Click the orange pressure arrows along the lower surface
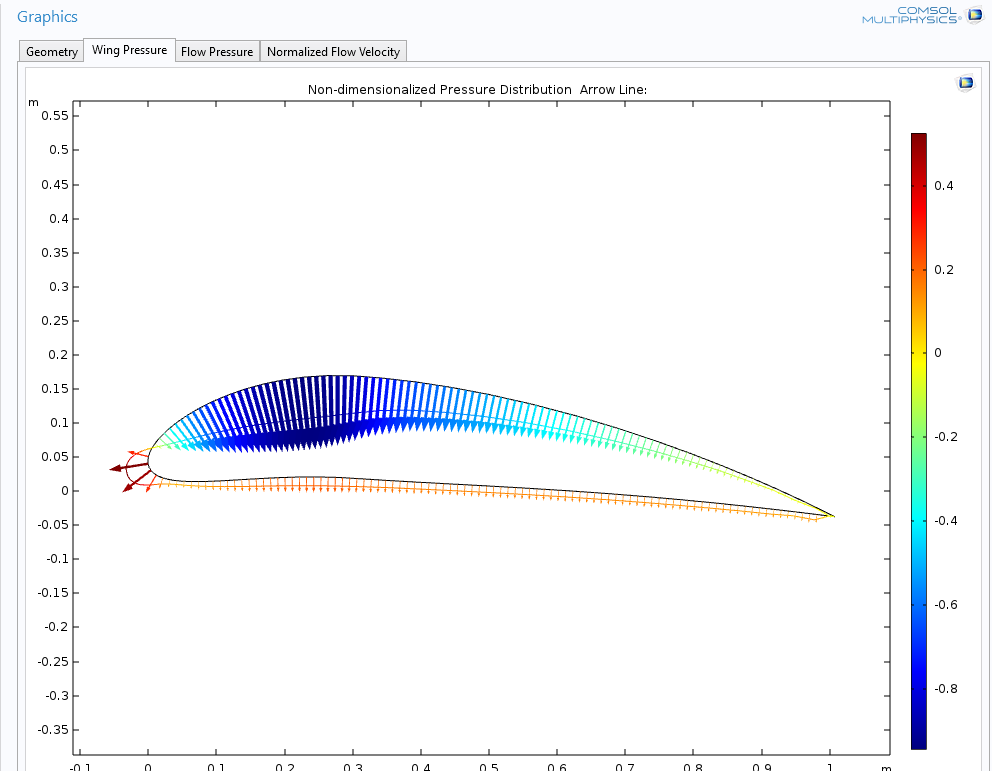This screenshot has width=992, height=771. [x=481, y=491]
